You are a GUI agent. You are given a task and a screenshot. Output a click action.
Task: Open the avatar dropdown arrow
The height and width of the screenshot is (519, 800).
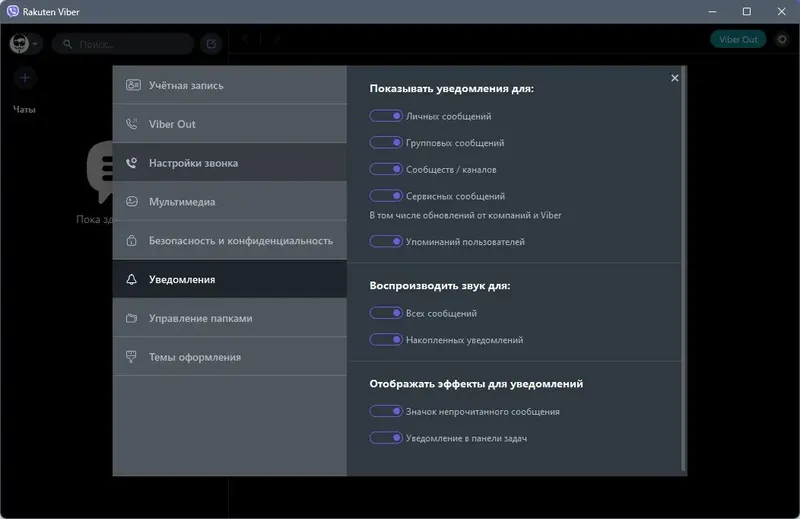(35, 44)
